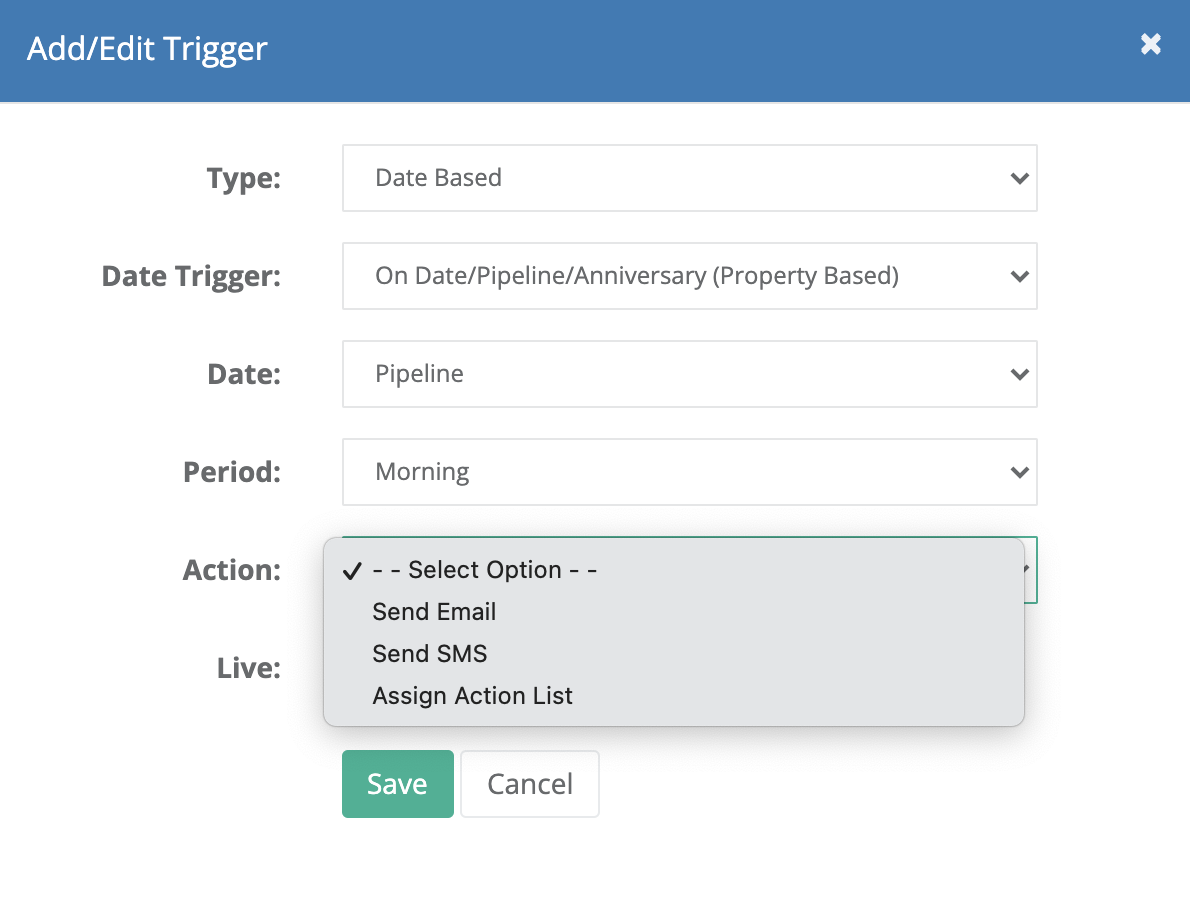The image size is (1190, 904).
Task: Click the Action field label
Action: [231, 570]
